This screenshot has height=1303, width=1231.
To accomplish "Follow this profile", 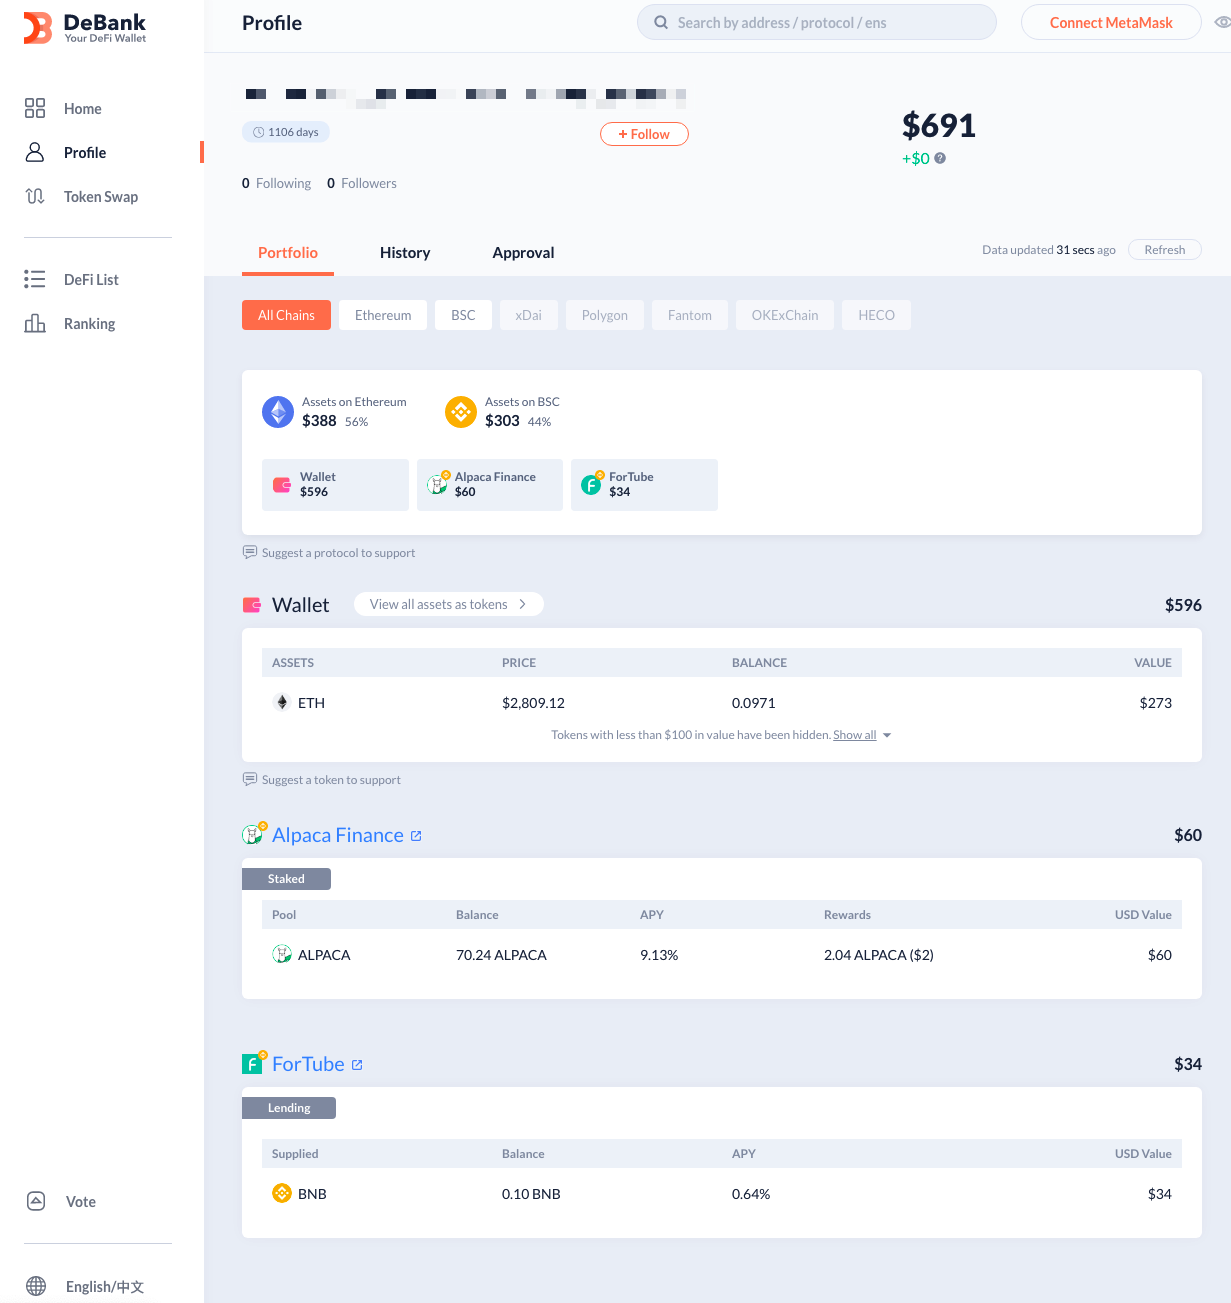I will [644, 134].
